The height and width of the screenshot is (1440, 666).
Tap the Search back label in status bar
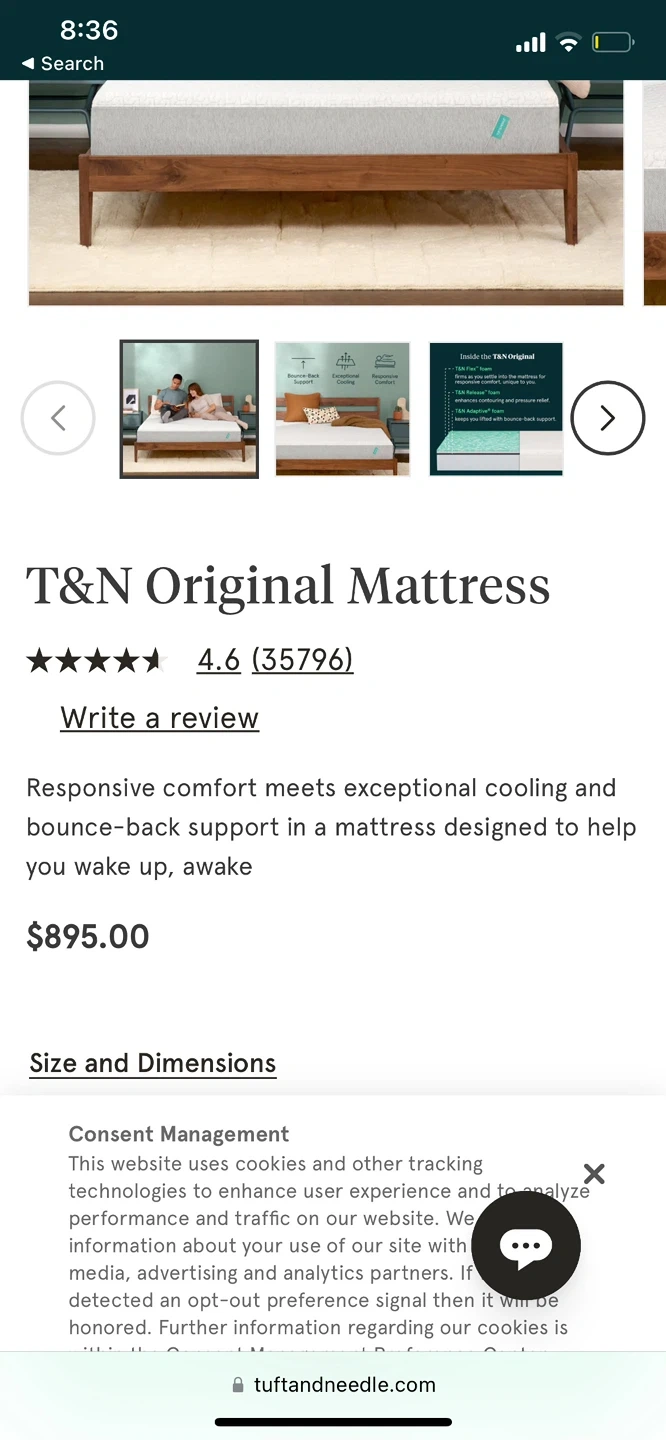point(72,63)
